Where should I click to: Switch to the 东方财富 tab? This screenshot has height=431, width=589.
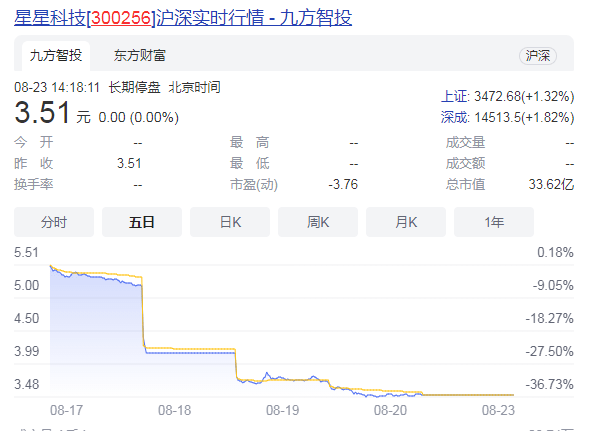coord(140,56)
